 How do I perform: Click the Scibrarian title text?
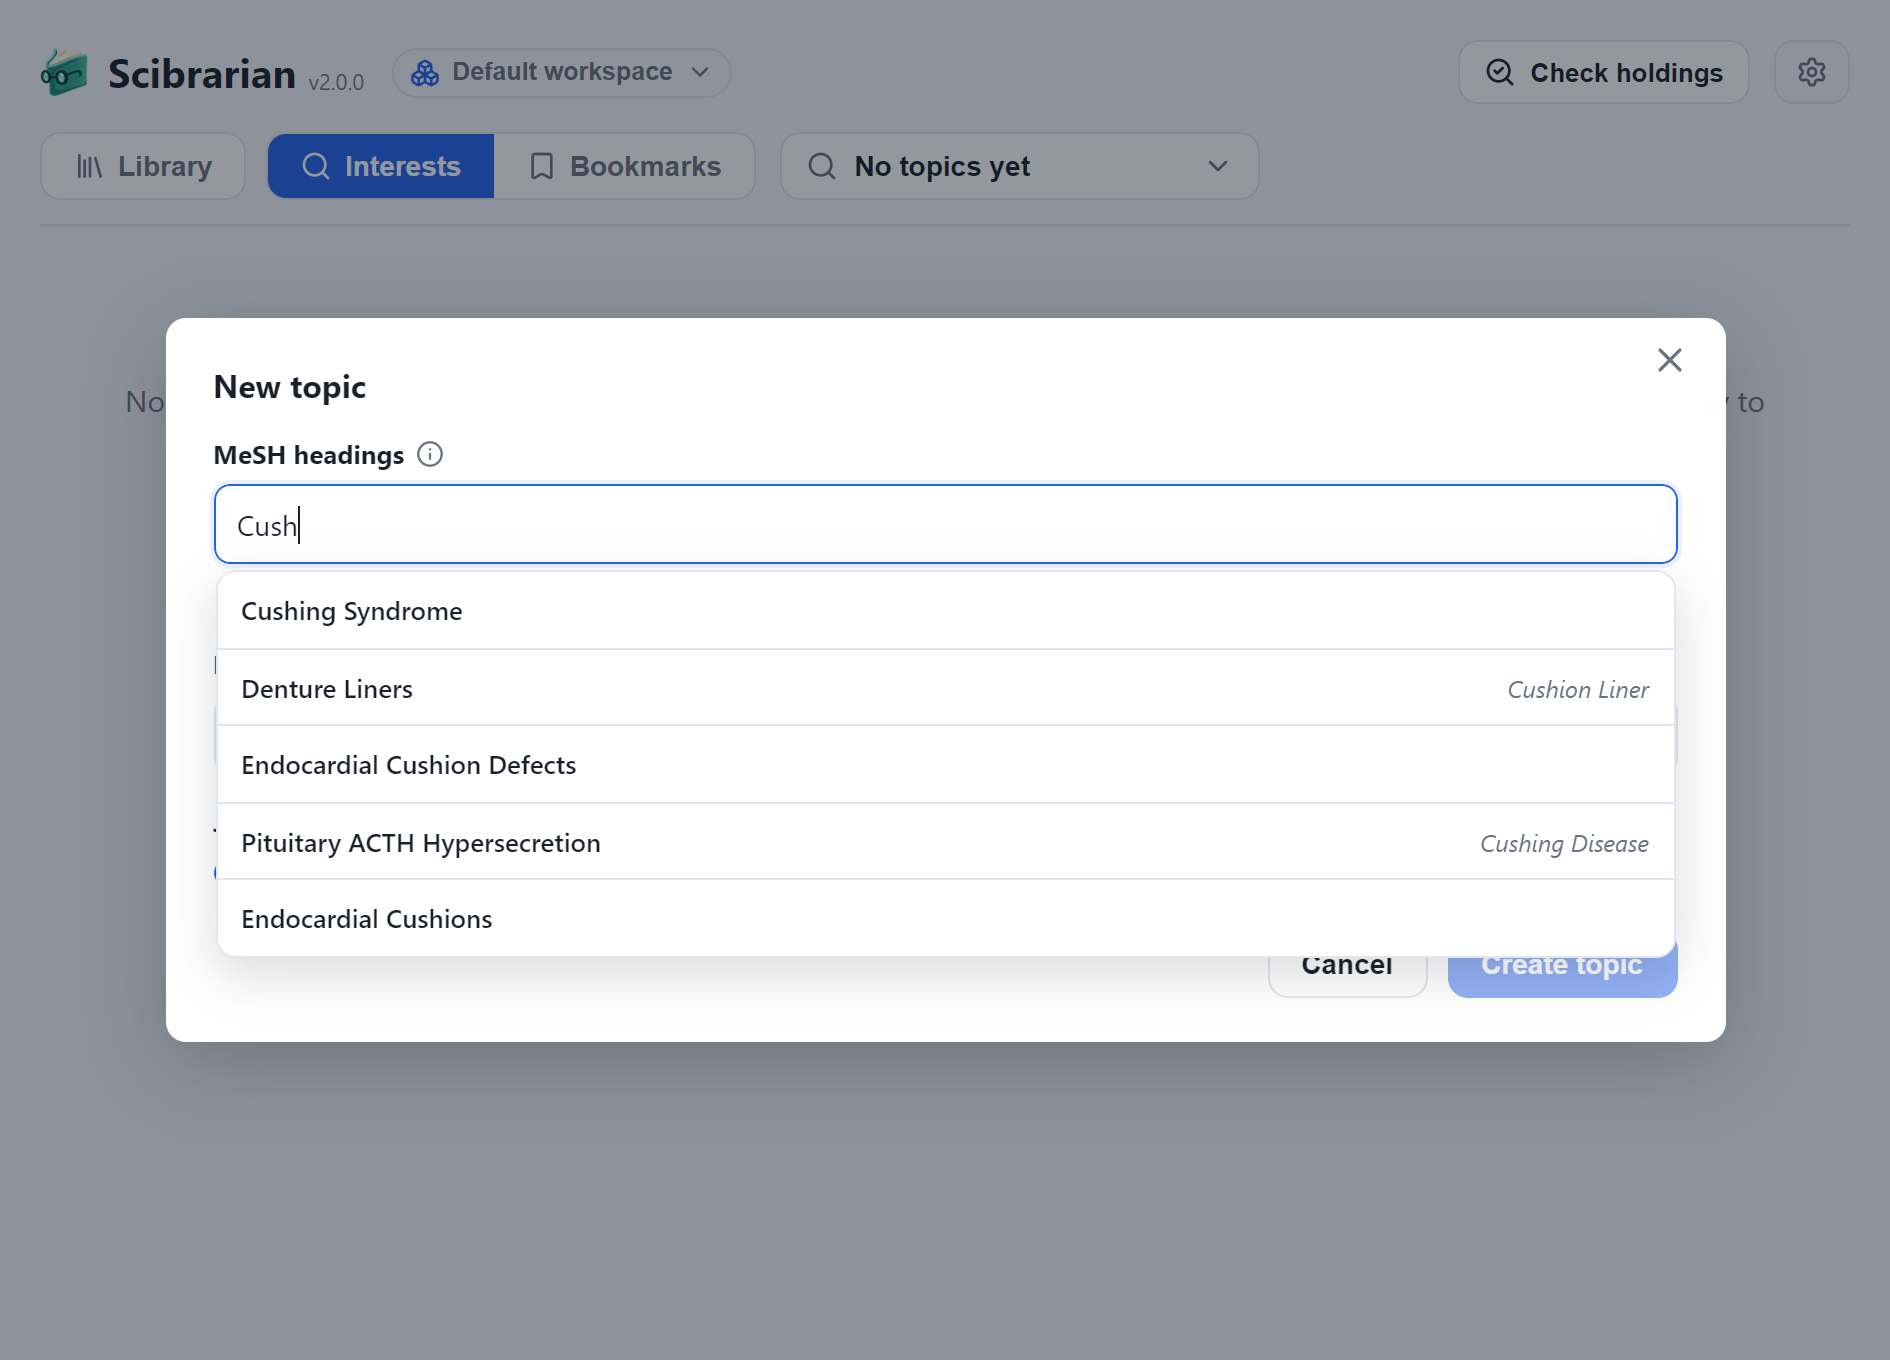pyautogui.click(x=202, y=74)
